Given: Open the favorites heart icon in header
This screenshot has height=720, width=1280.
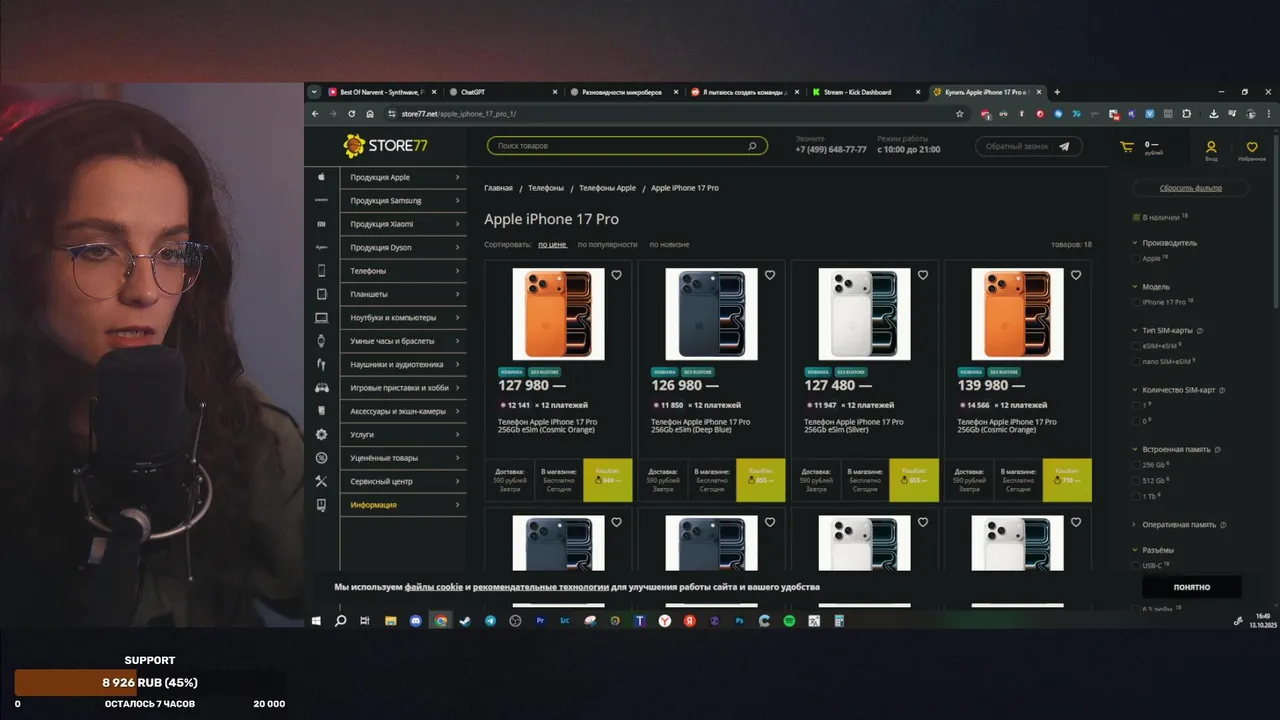Looking at the screenshot, I should (x=1252, y=147).
